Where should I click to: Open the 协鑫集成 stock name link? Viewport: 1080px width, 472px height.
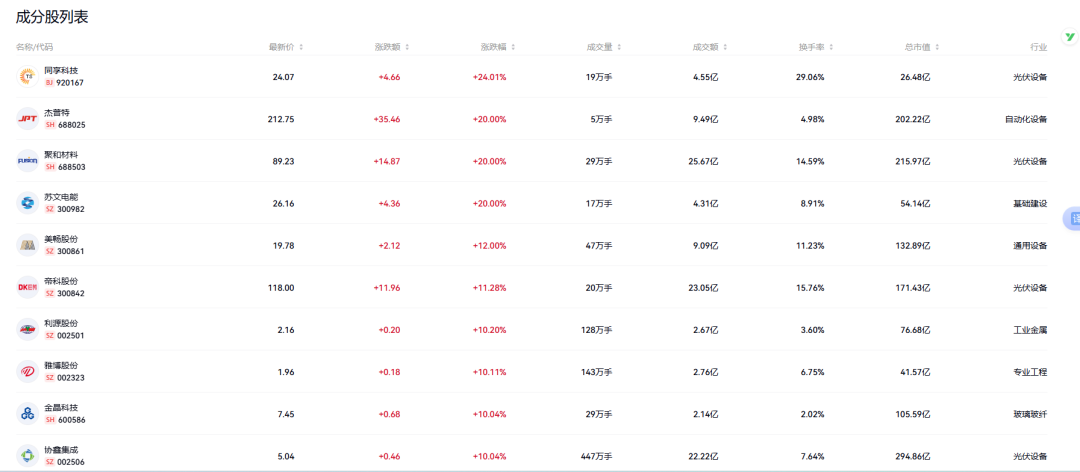click(60, 449)
